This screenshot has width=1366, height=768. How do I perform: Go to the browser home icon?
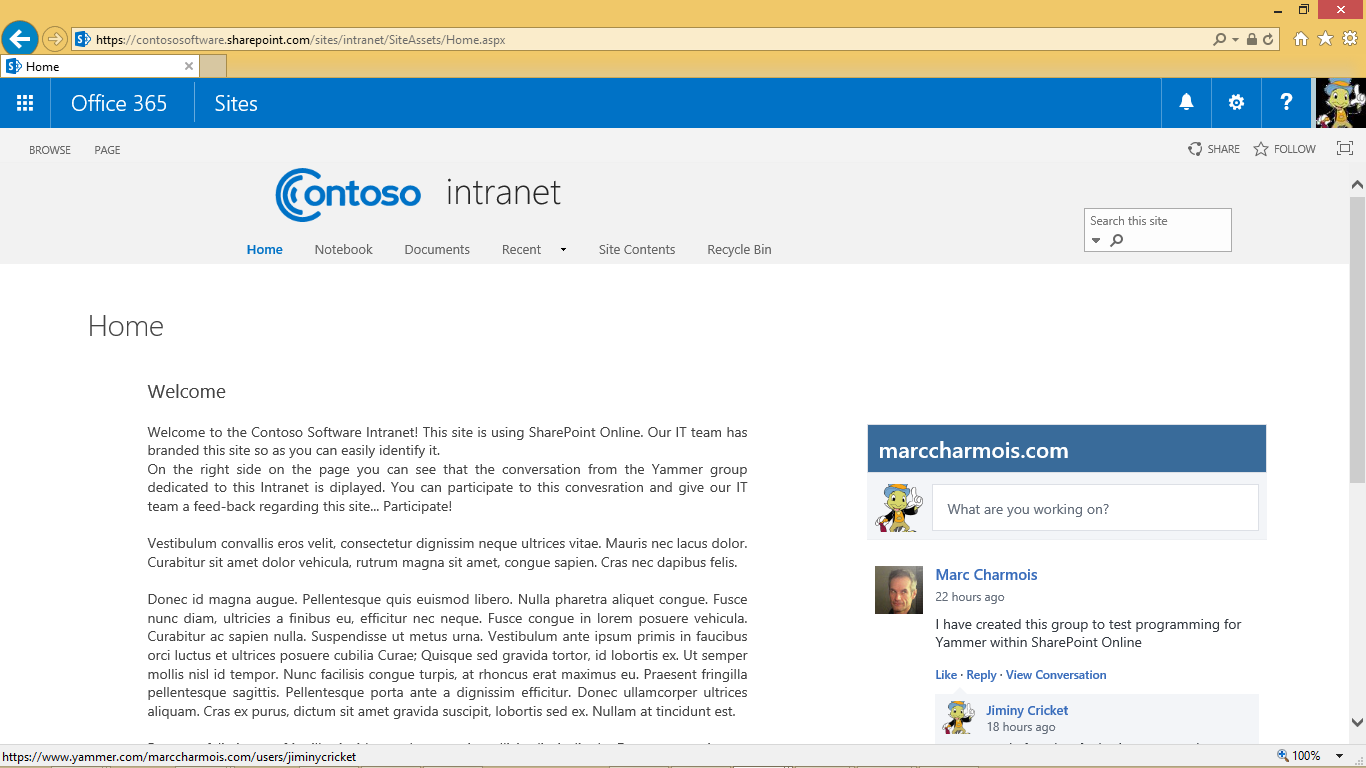tap(1301, 39)
